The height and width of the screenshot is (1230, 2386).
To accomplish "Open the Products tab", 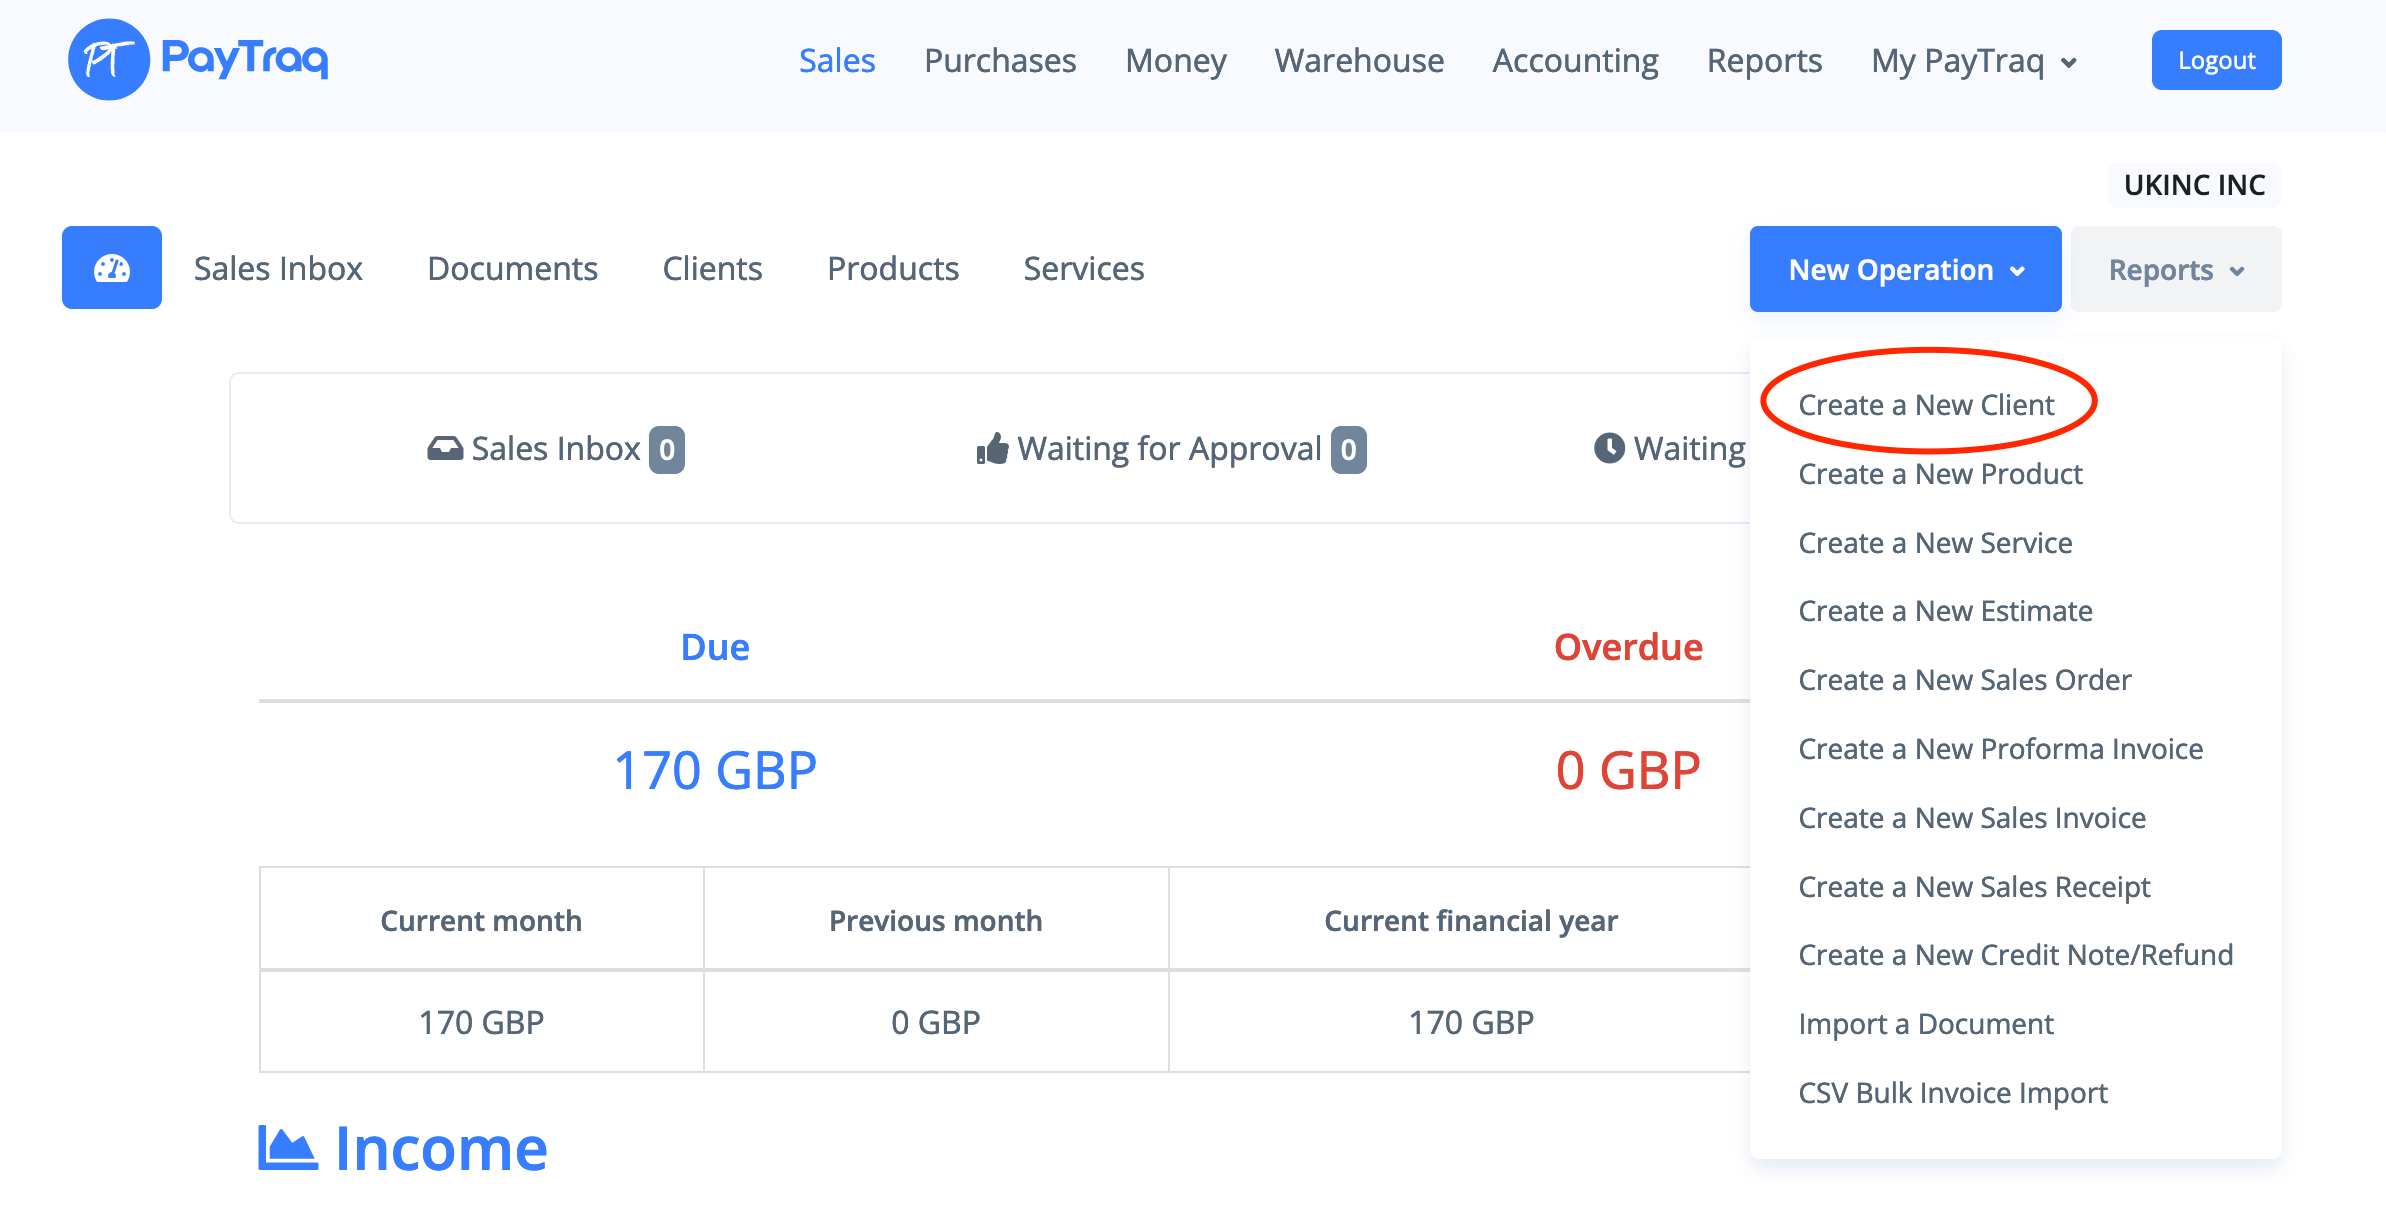I will point(893,268).
